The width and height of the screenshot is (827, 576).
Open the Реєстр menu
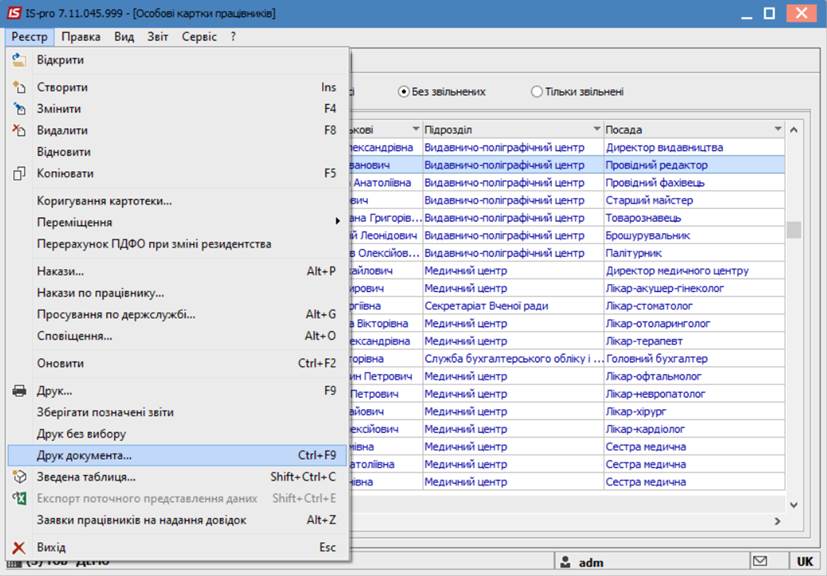[x=30, y=37]
